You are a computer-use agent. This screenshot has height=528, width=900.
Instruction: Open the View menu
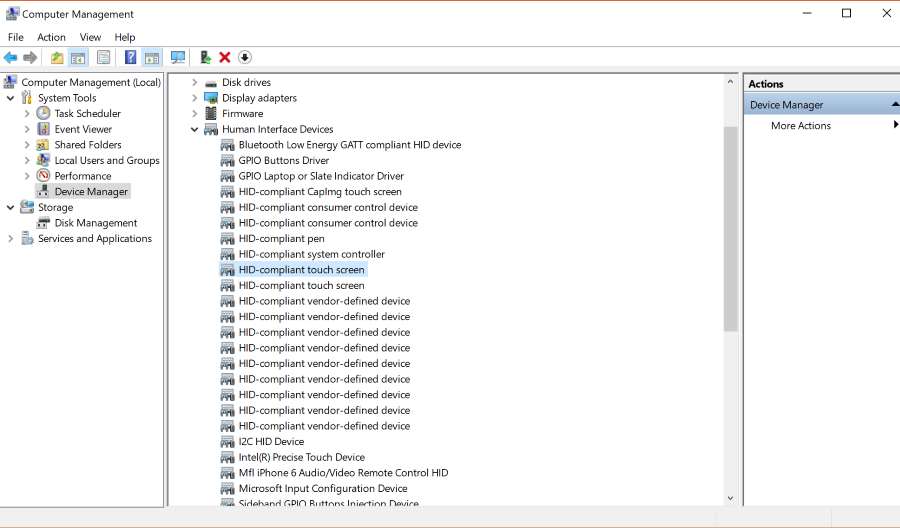click(x=90, y=37)
